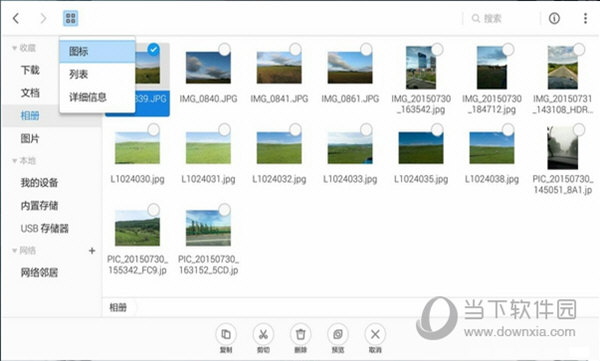Image resolution: width=600 pixels, height=361 pixels.
Task: Open 我的设备 in the sidebar
Action: 39,183
